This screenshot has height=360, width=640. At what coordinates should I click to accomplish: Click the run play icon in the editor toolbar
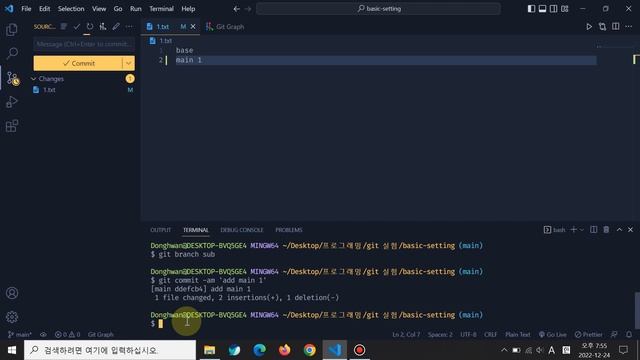pos(589,27)
